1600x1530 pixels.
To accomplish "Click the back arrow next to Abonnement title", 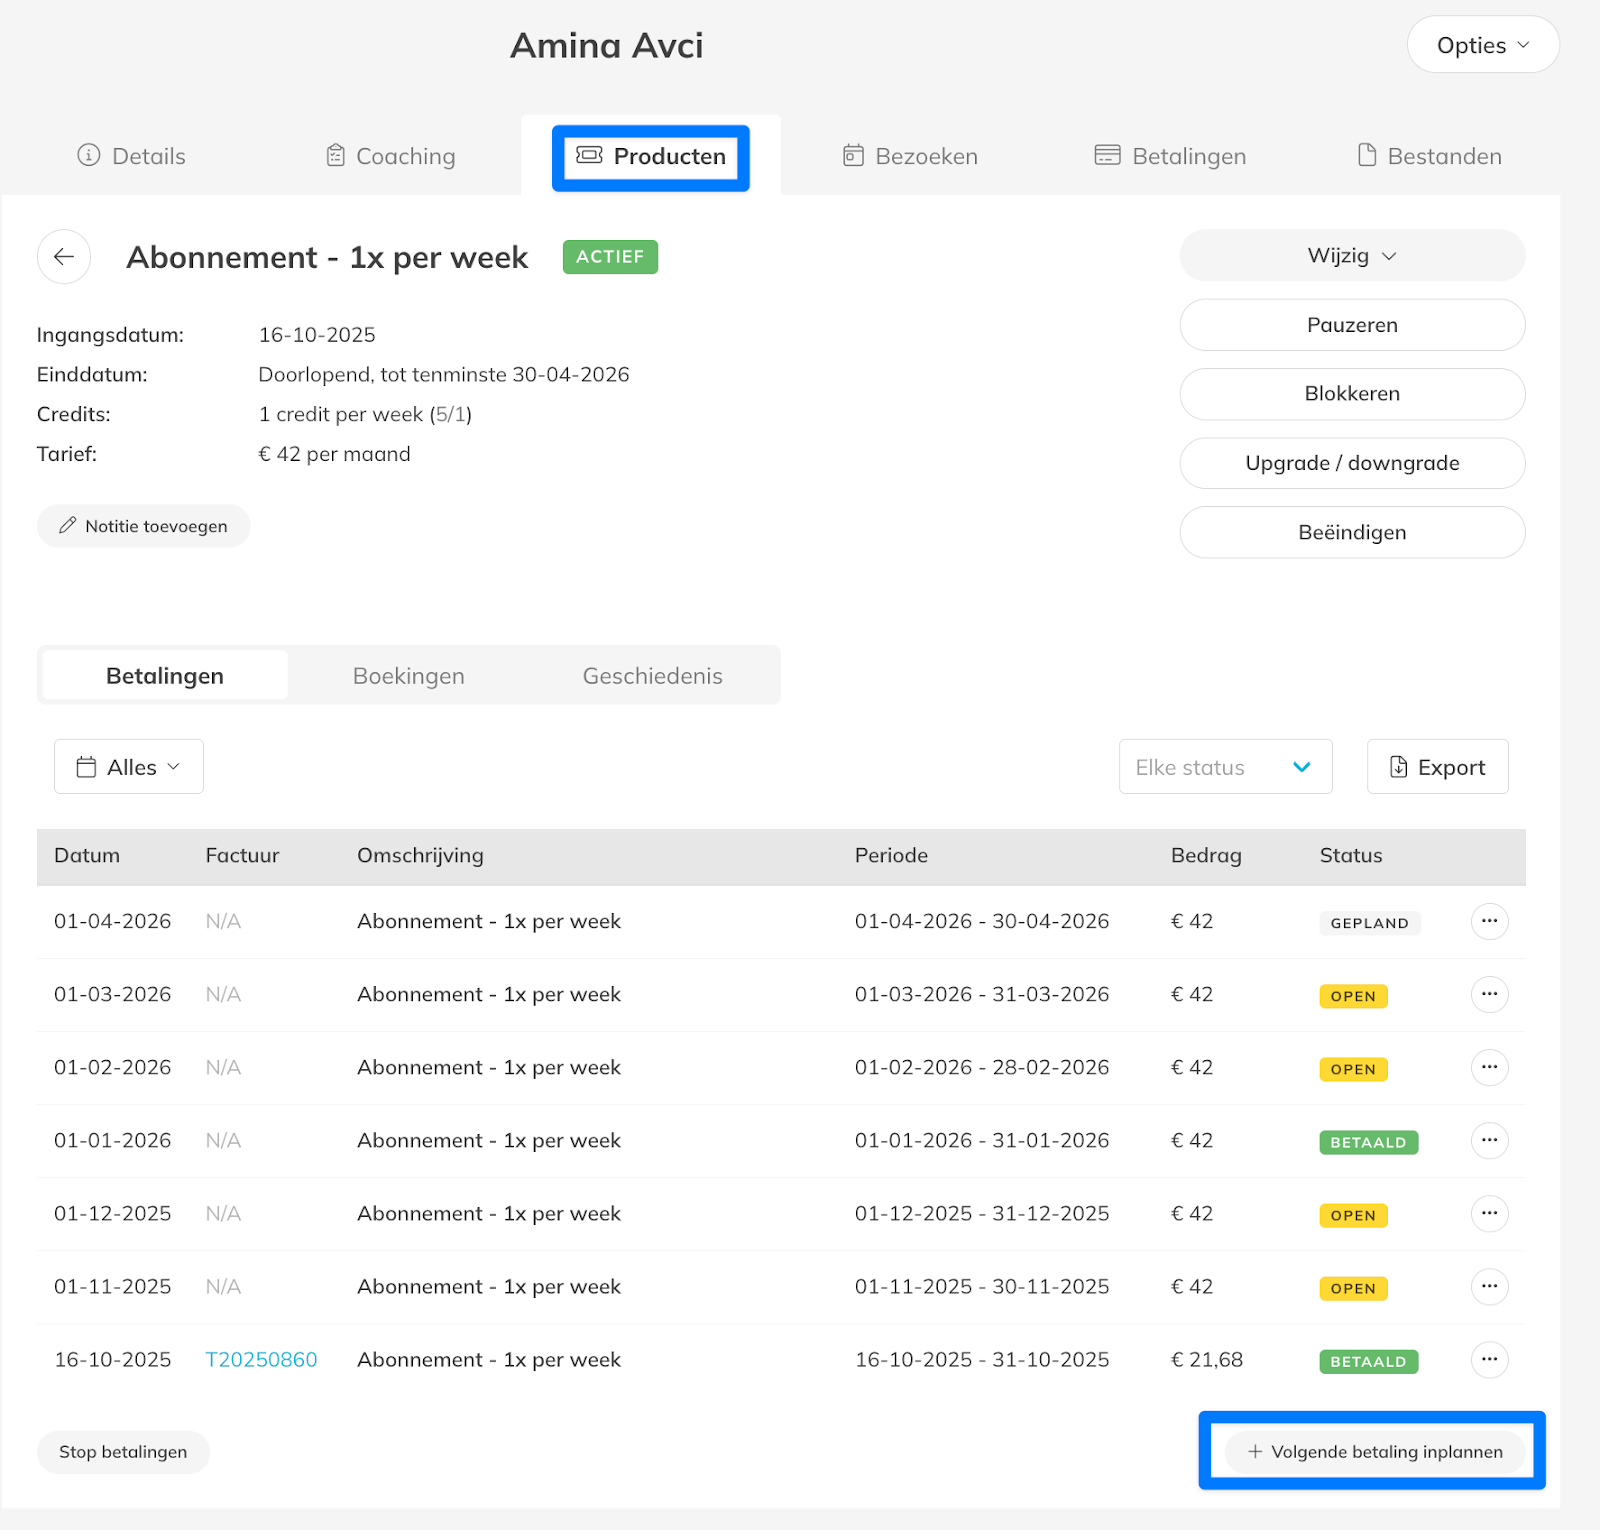I will [x=64, y=257].
